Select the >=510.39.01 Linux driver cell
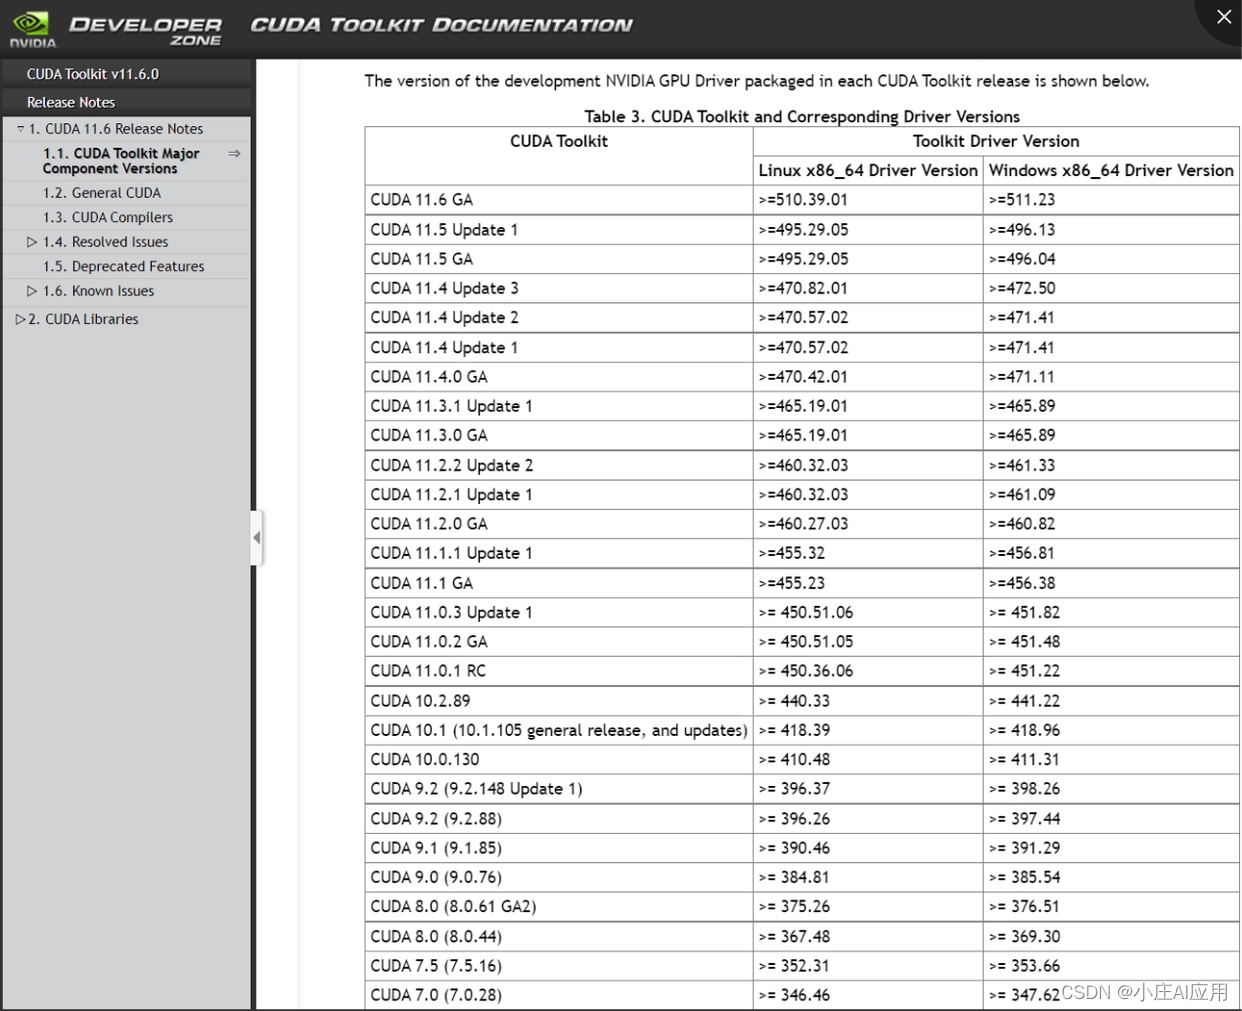The height and width of the screenshot is (1011, 1242). pos(868,200)
